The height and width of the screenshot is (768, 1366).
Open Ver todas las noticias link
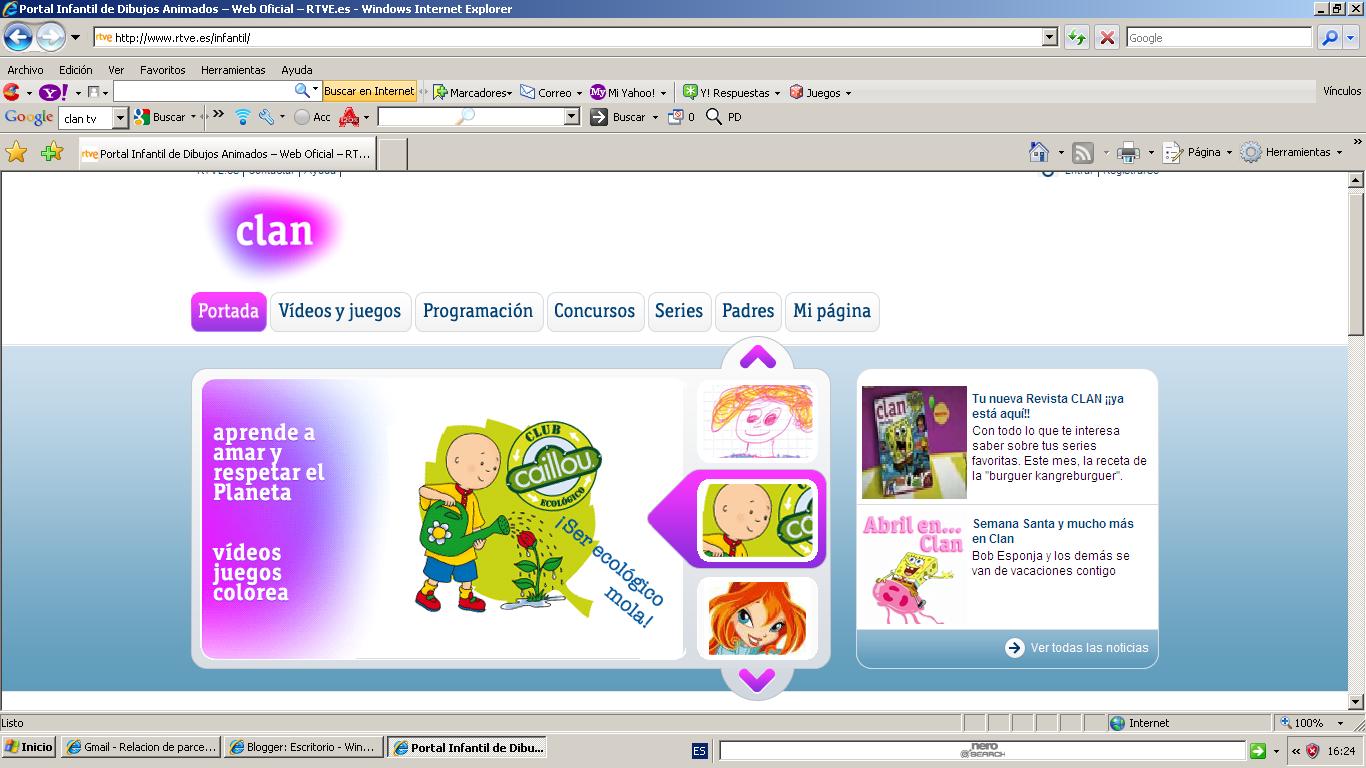tap(1077, 648)
